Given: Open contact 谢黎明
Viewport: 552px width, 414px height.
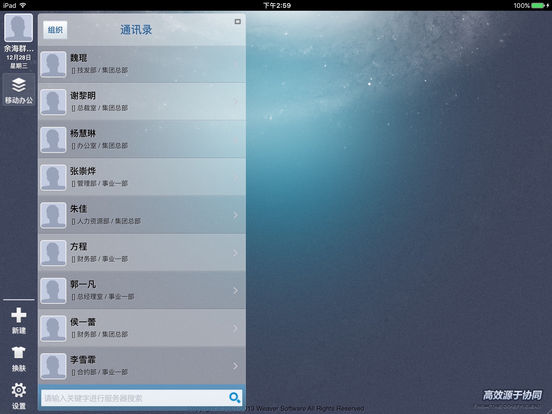Looking at the screenshot, I should [142, 102].
